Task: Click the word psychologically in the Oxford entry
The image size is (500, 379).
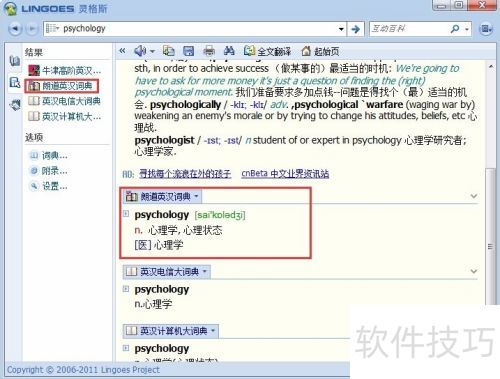Action: click(185, 105)
